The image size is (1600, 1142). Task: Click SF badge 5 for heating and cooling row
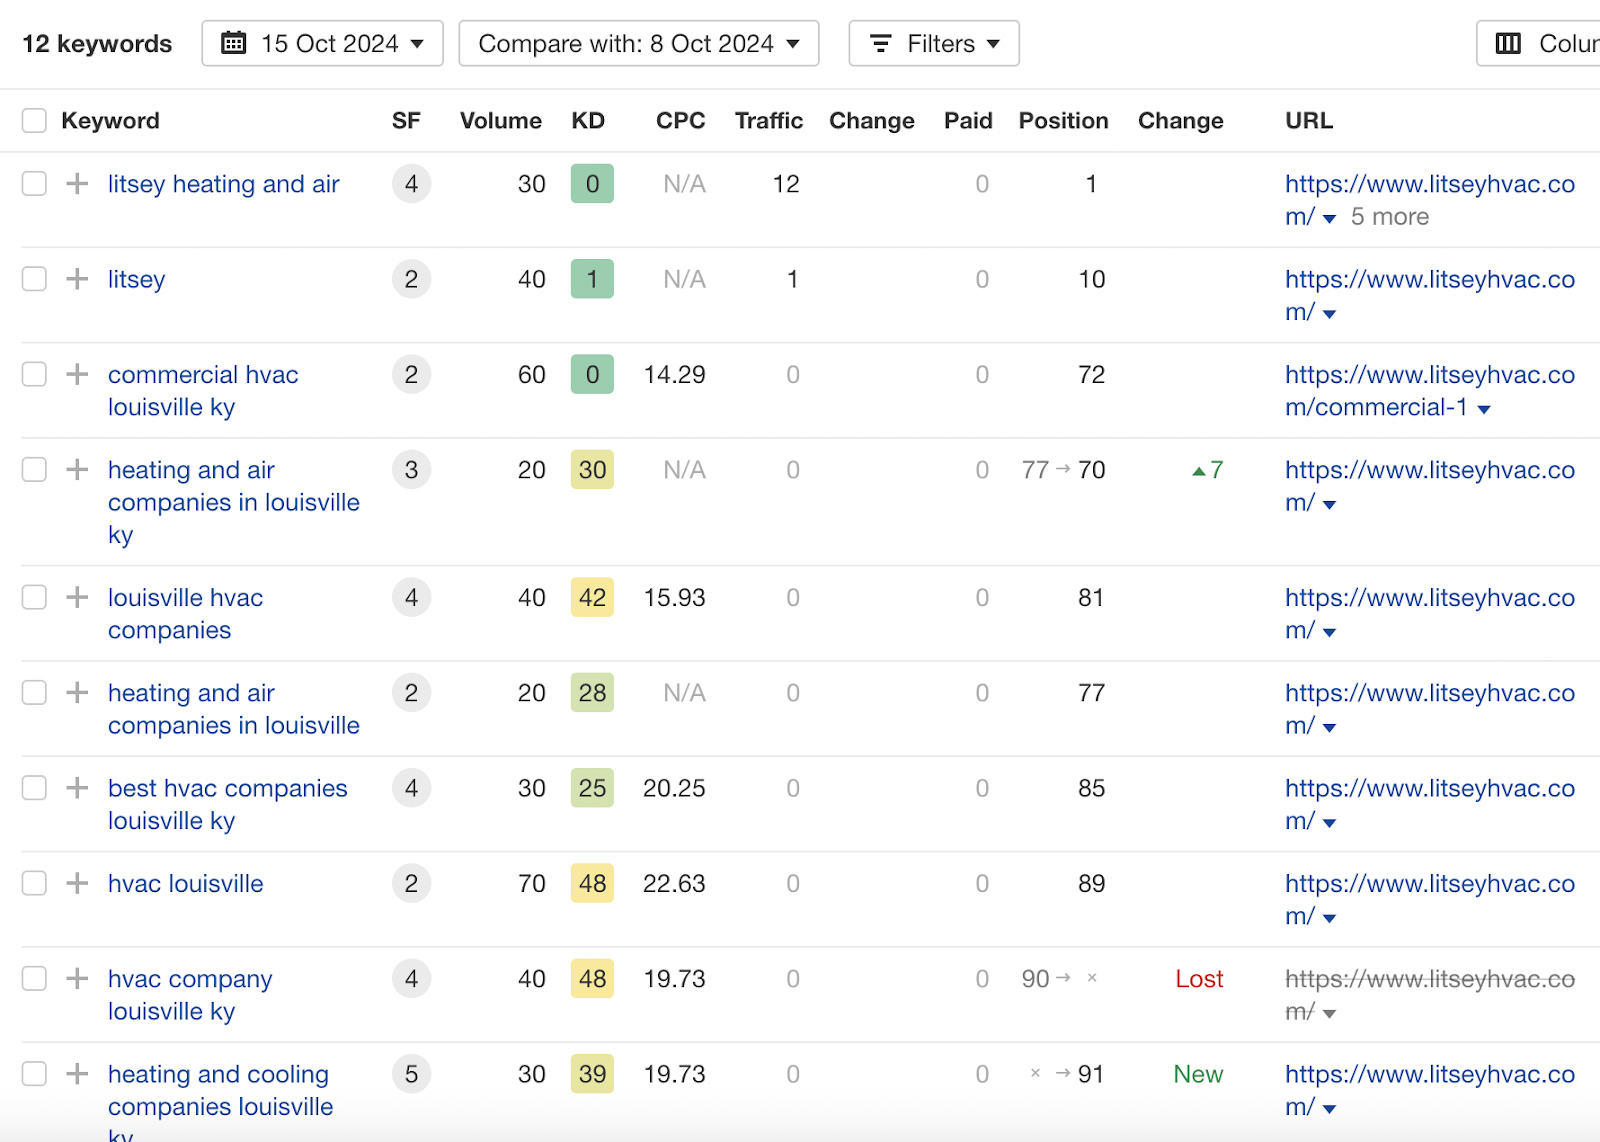pyautogui.click(x=411, y=1074)
